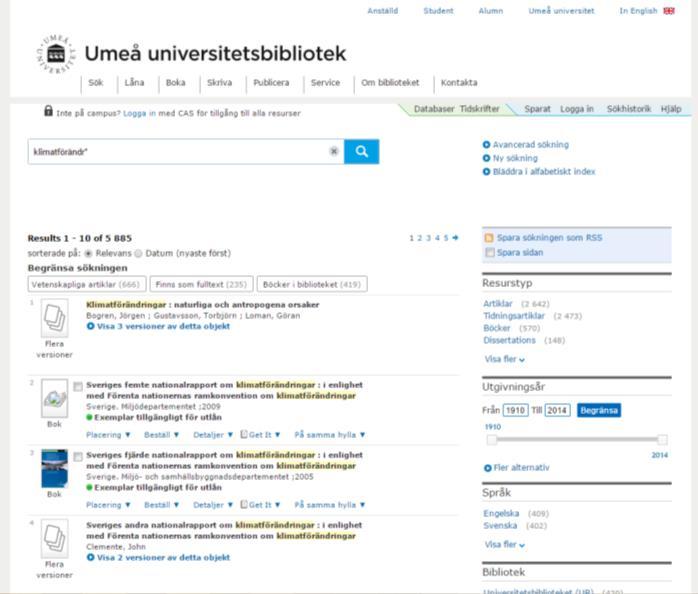Click the circle icon beside Fler alternativ
The width and height of the screenshot is (698, 594).
(487, 468)
